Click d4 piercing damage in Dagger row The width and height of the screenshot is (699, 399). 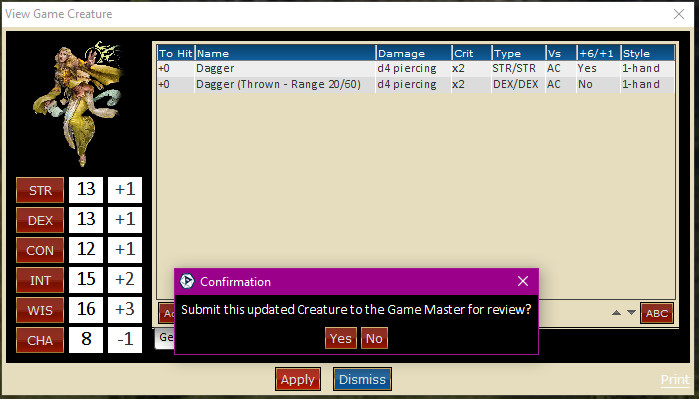click(x=407, y=68)
